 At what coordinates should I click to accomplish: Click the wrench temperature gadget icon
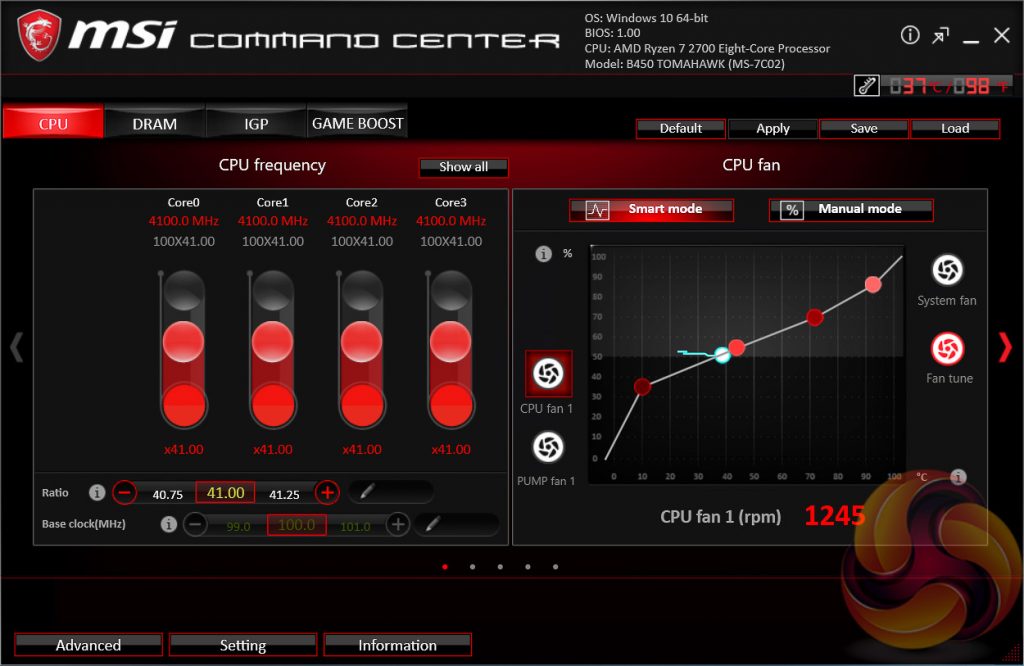pyautogui.click(x=866, y=86)
